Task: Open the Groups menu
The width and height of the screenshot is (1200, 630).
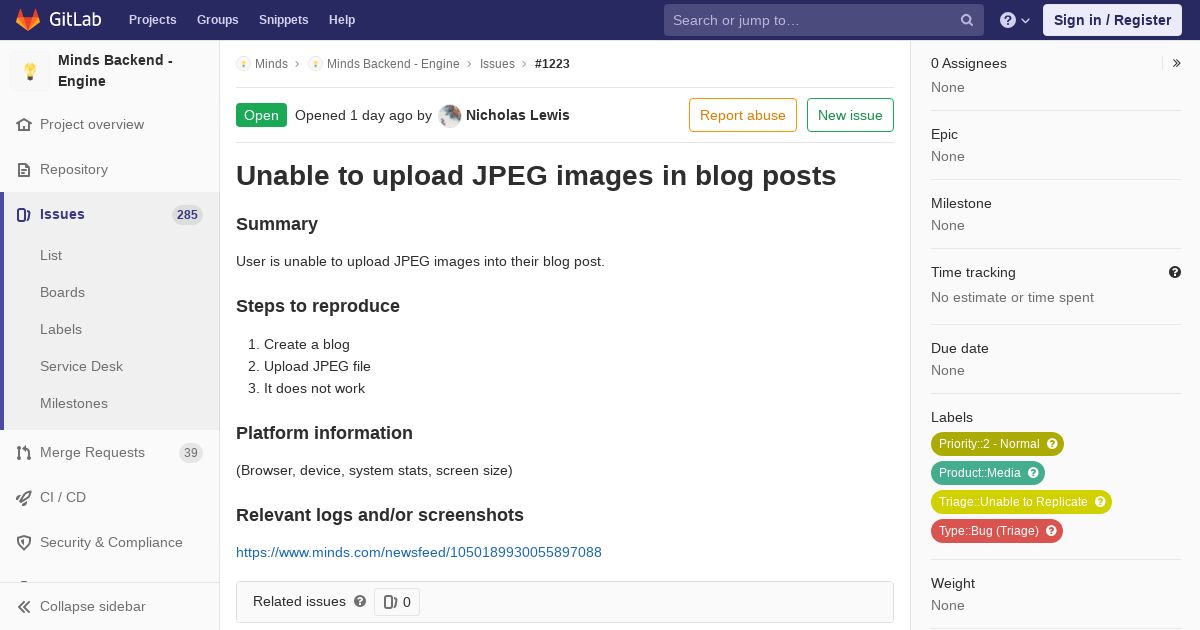Action: point(218,20)
